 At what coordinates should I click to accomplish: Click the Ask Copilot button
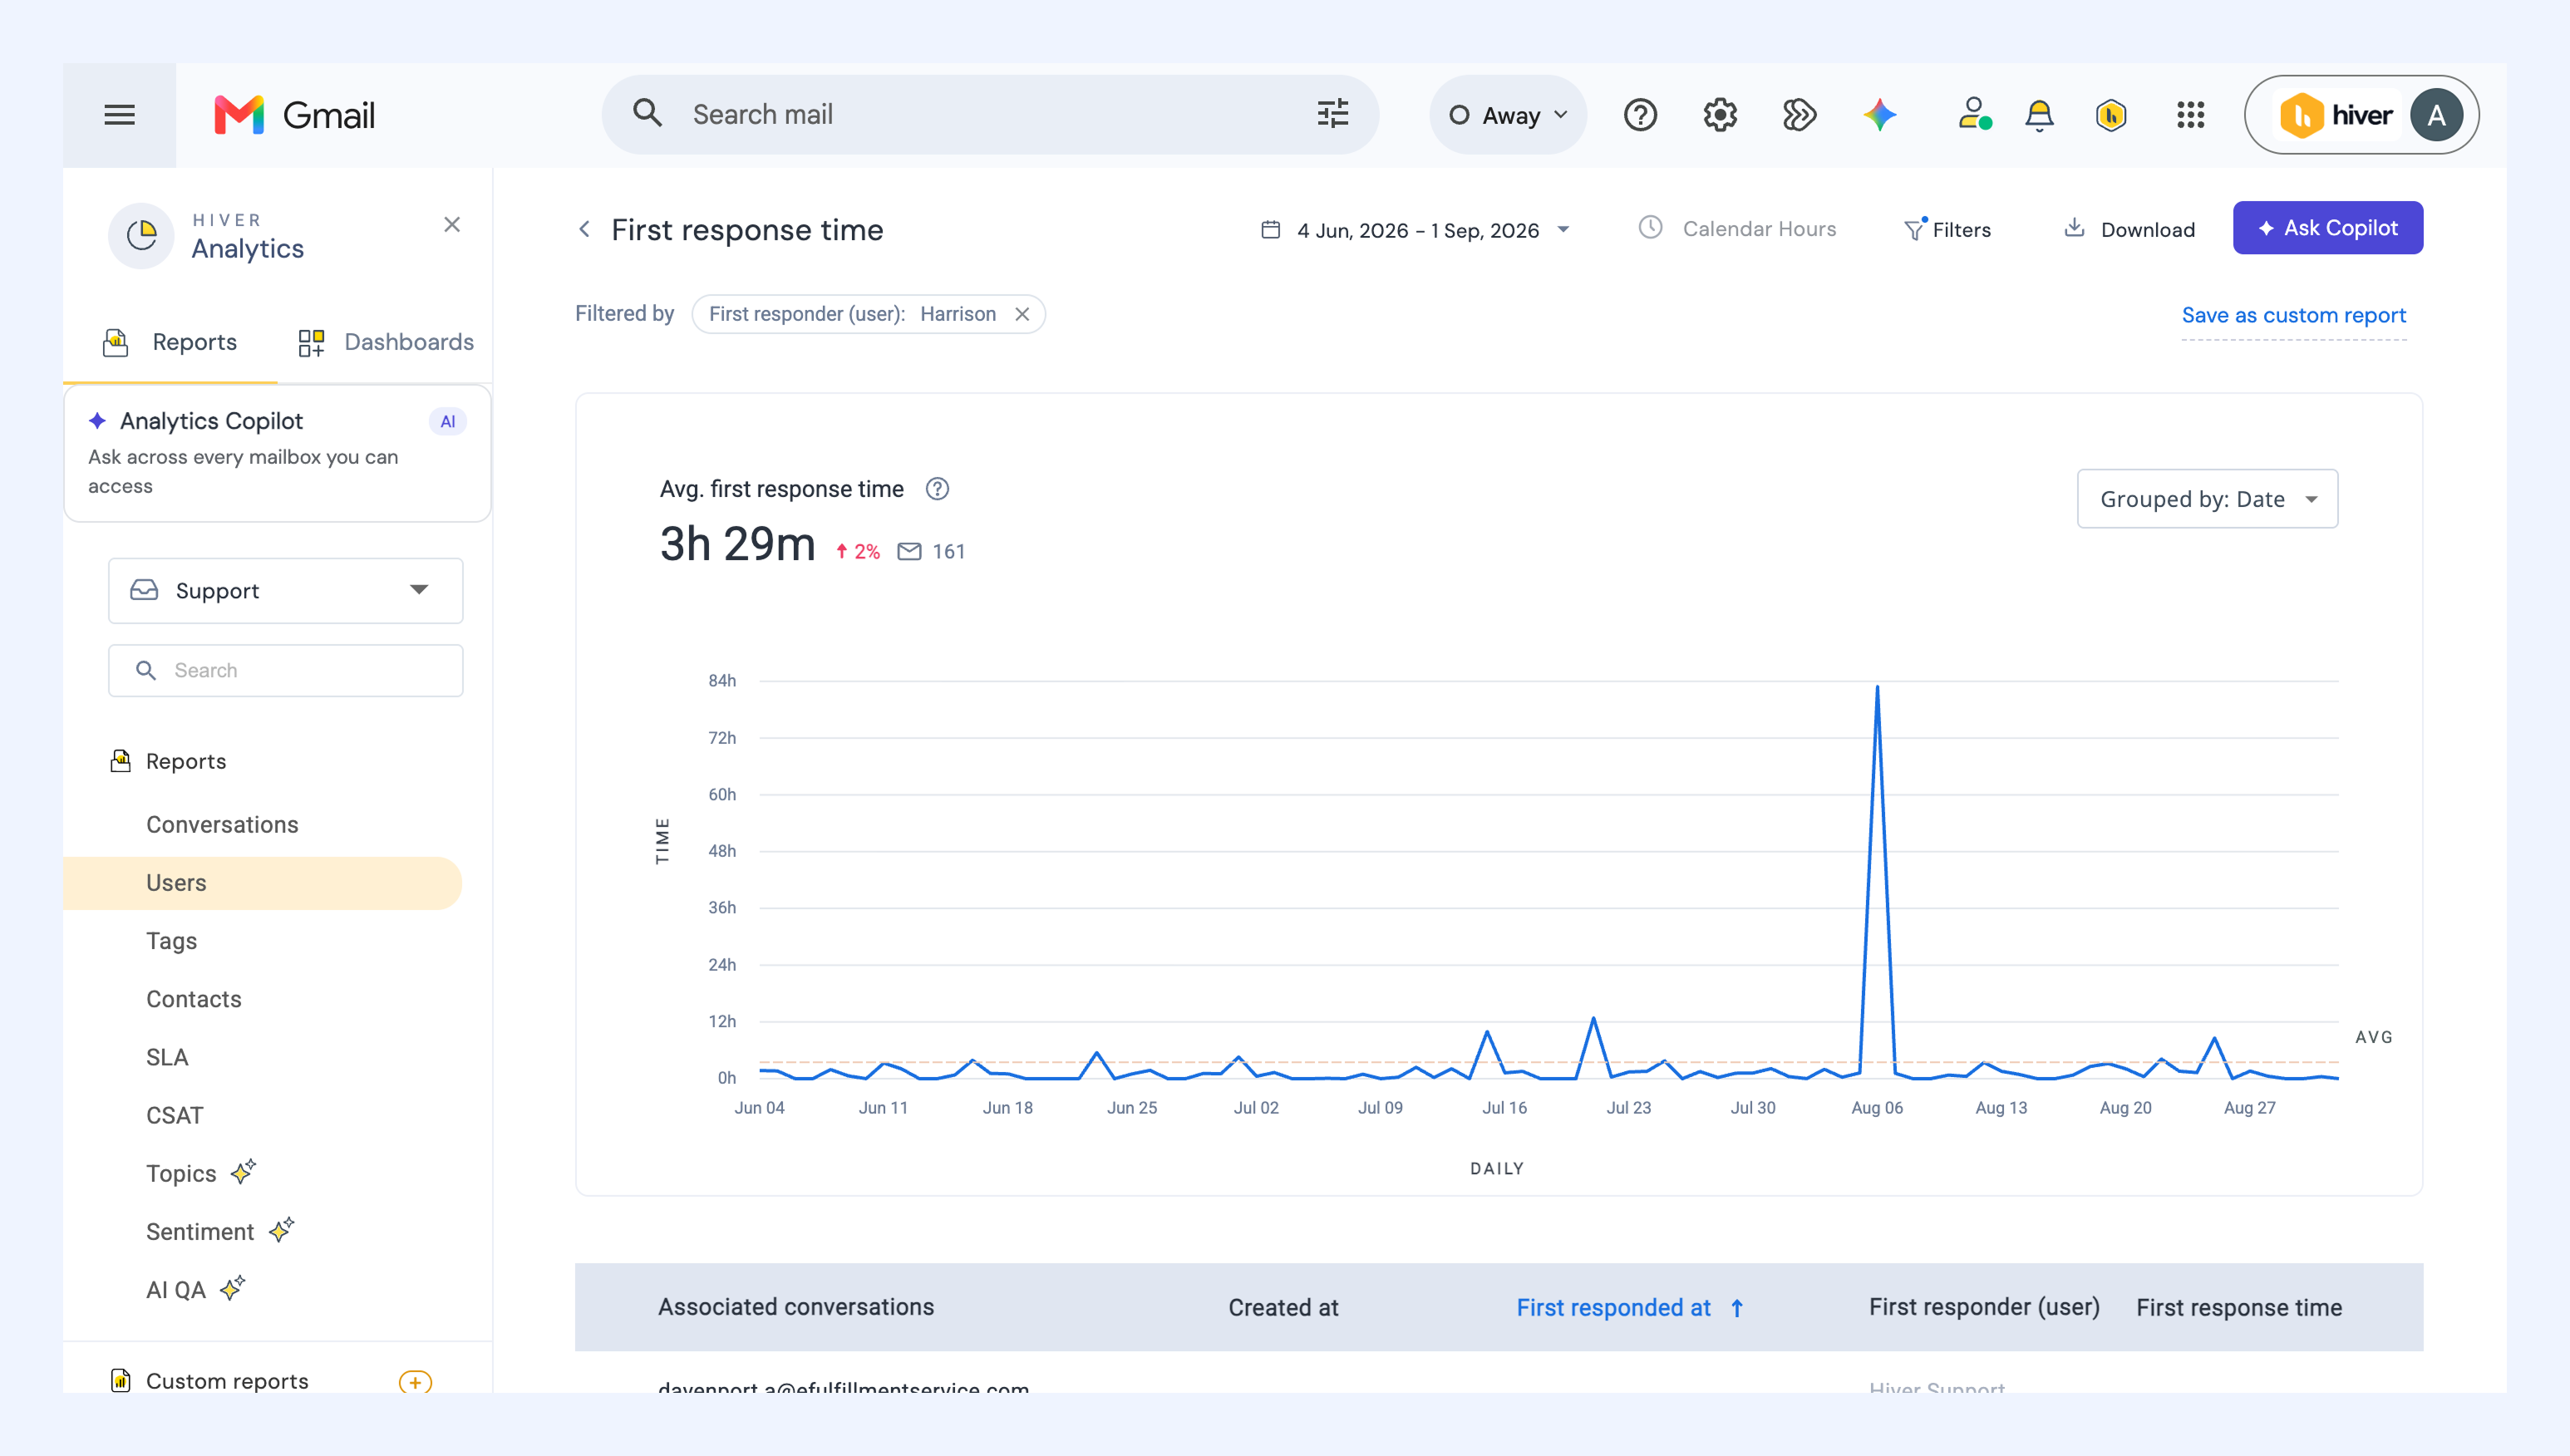tap(2327, 228)
